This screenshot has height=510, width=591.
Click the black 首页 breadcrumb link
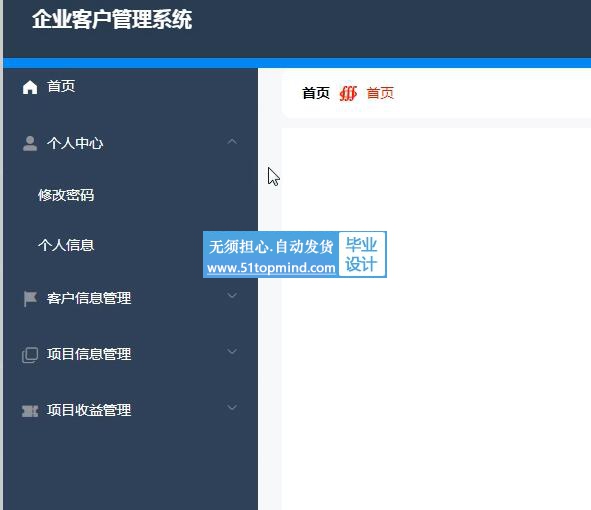pos(316,93)
